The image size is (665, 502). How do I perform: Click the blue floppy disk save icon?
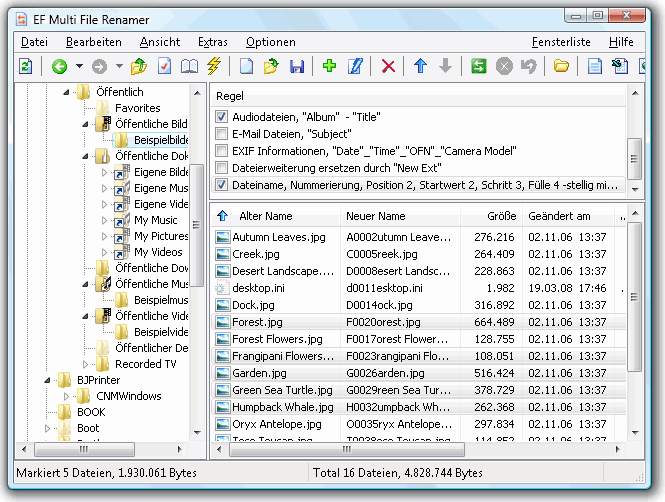pos(296,67)
